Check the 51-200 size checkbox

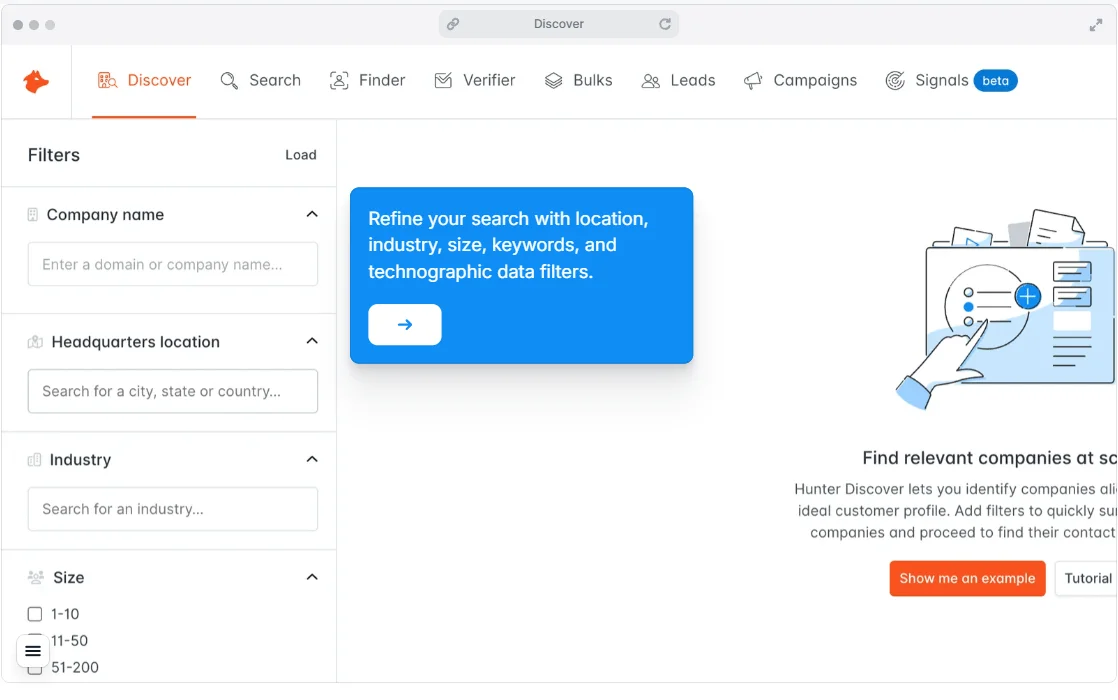35,669
